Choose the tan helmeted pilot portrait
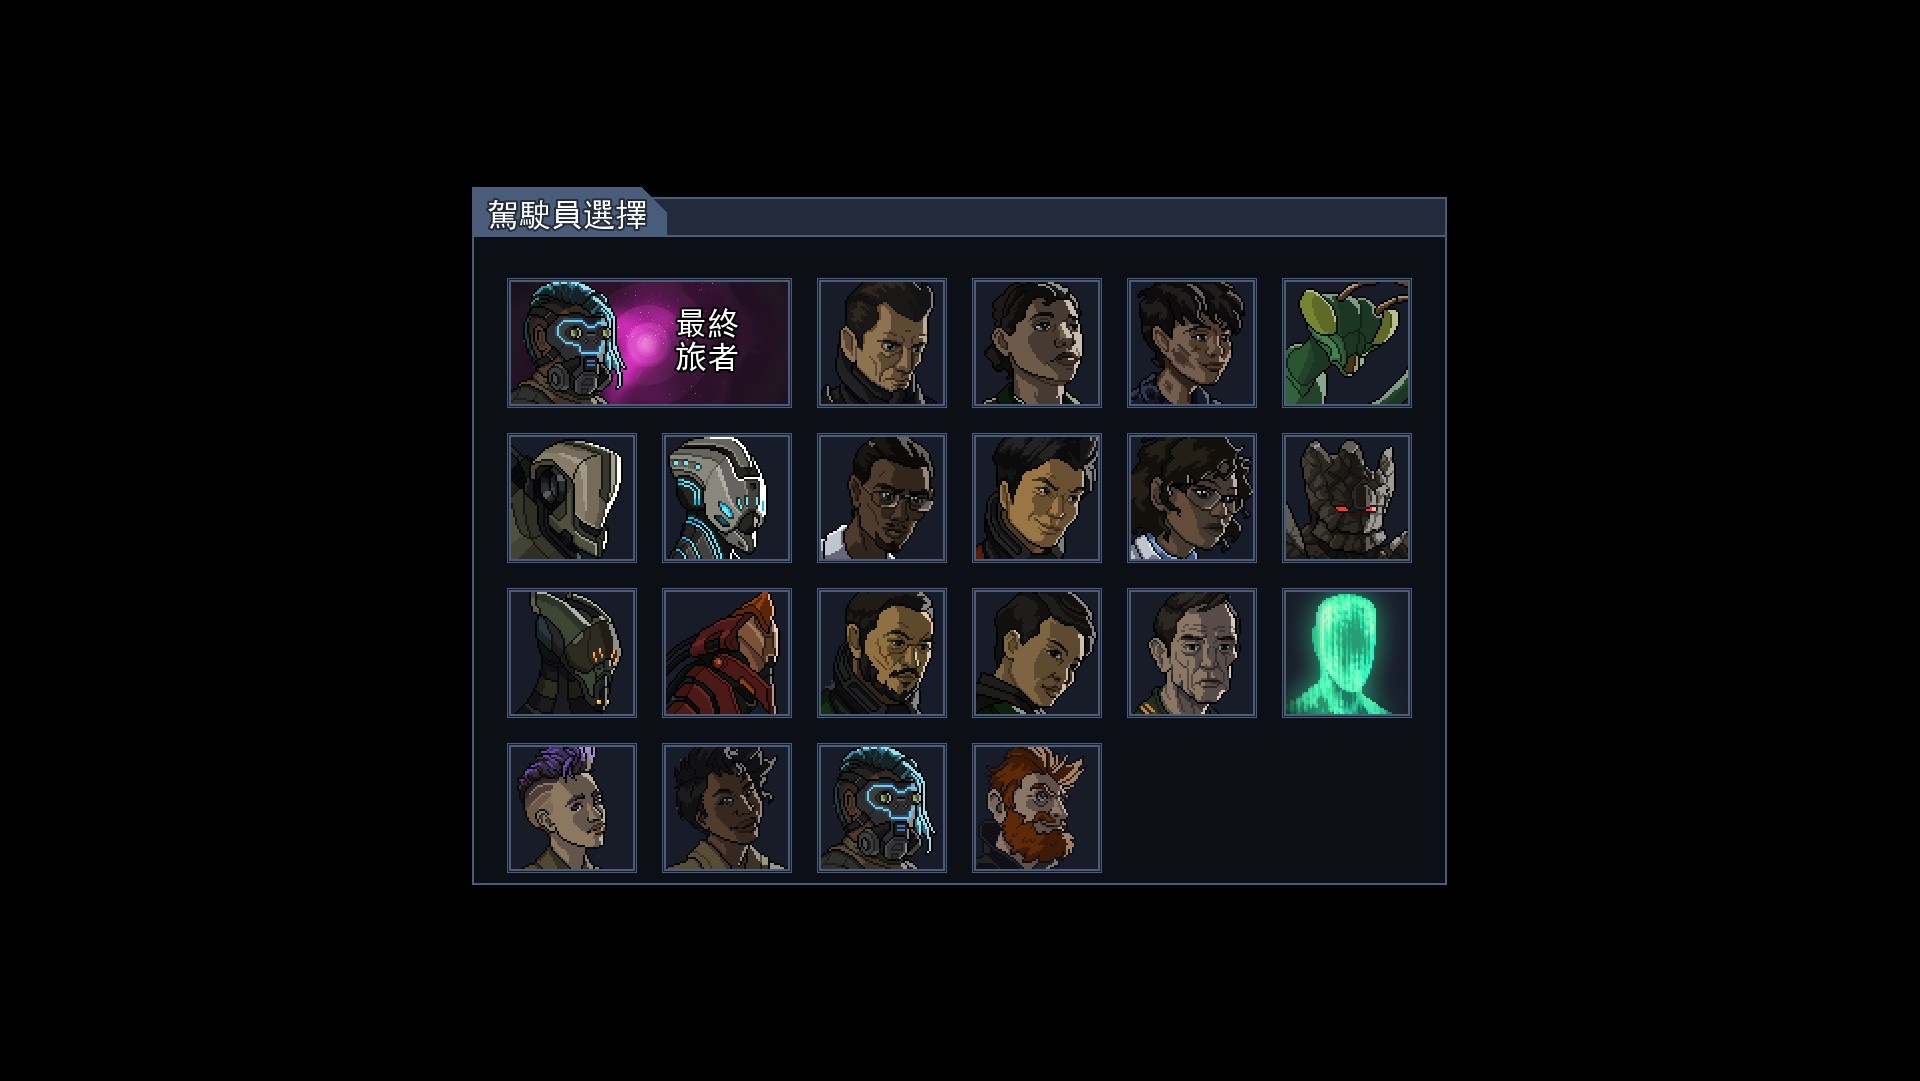This screenshot has width=1920, height=1081. pyautogui.click(x=572, y=498)
